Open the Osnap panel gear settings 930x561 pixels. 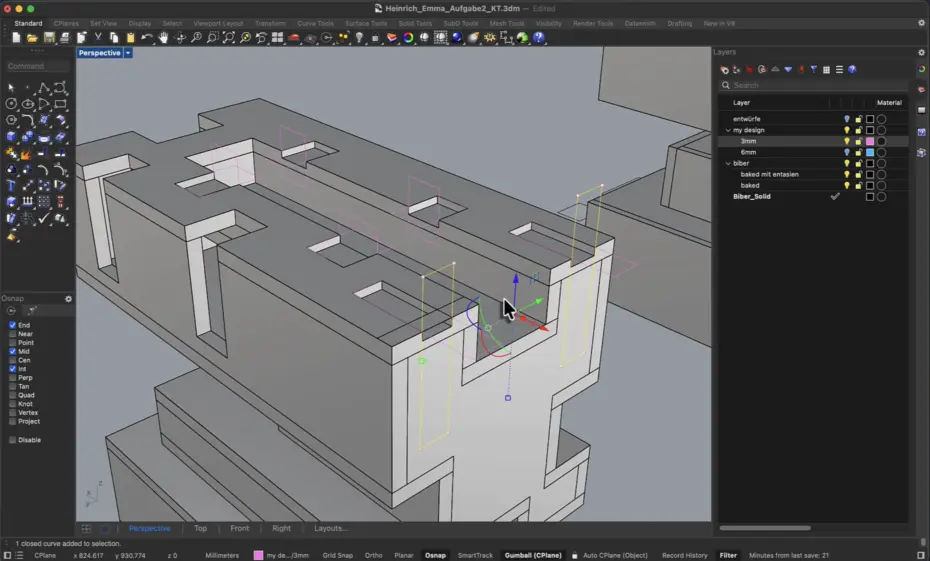pos(68,298)
